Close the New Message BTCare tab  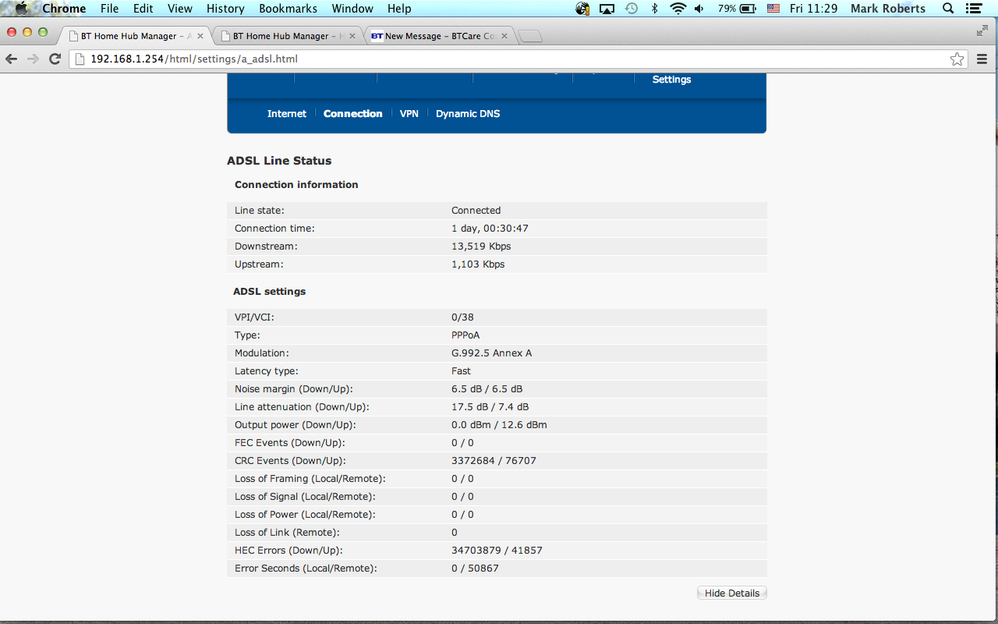click(504, 36)
